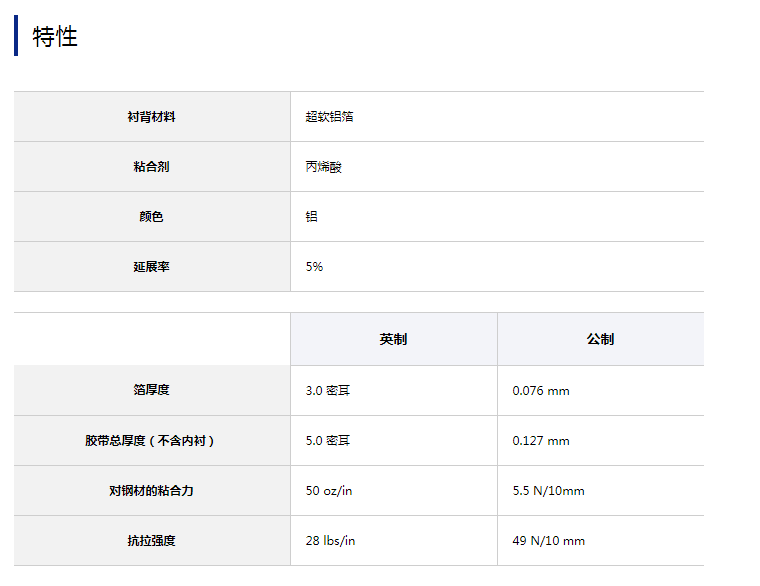Viewport: 760px width, 586px height.
Task: Click the 公制 column header
Action: click(600, 340)
